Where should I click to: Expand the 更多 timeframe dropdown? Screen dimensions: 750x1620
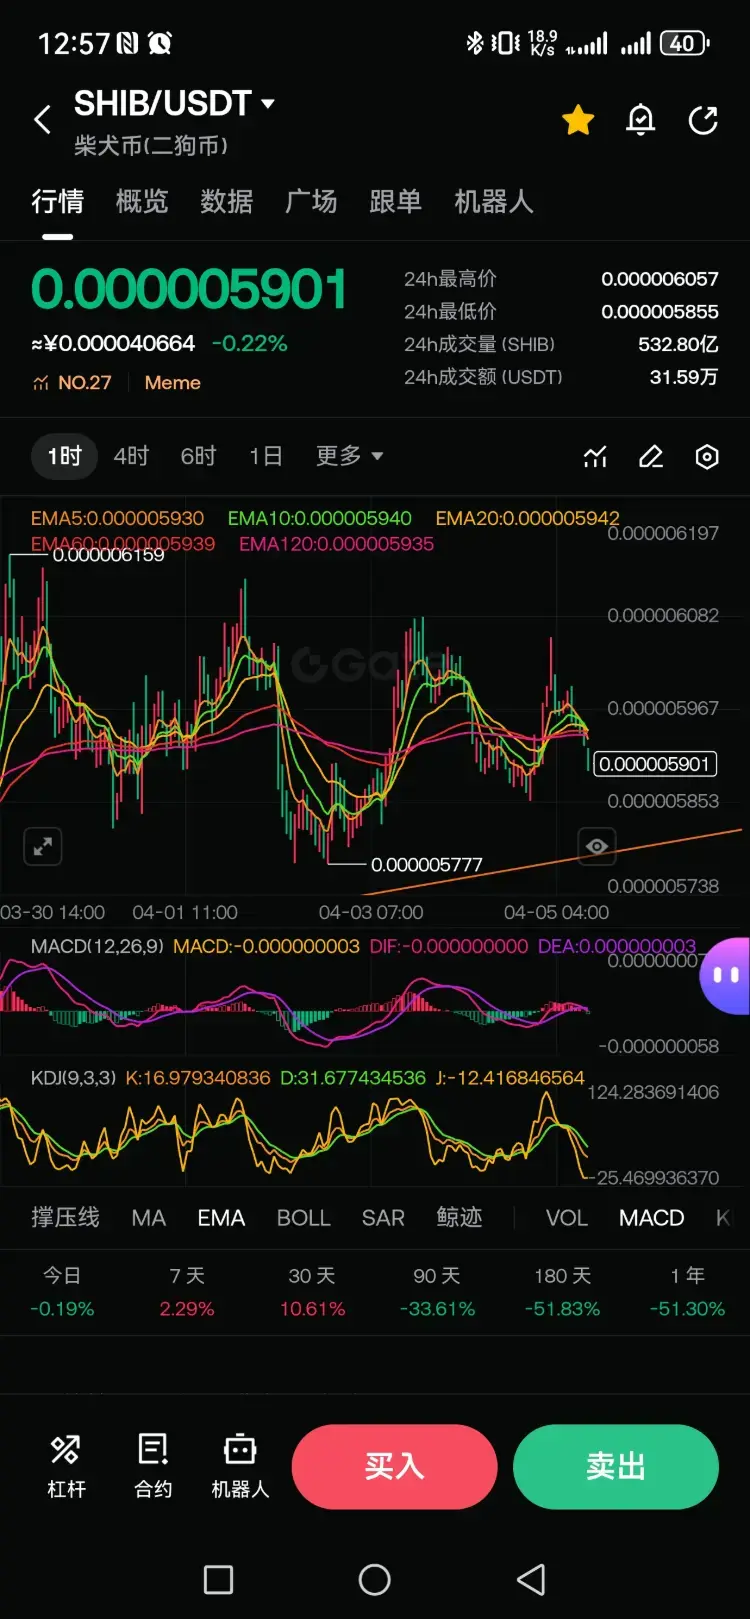coord(349,456)
